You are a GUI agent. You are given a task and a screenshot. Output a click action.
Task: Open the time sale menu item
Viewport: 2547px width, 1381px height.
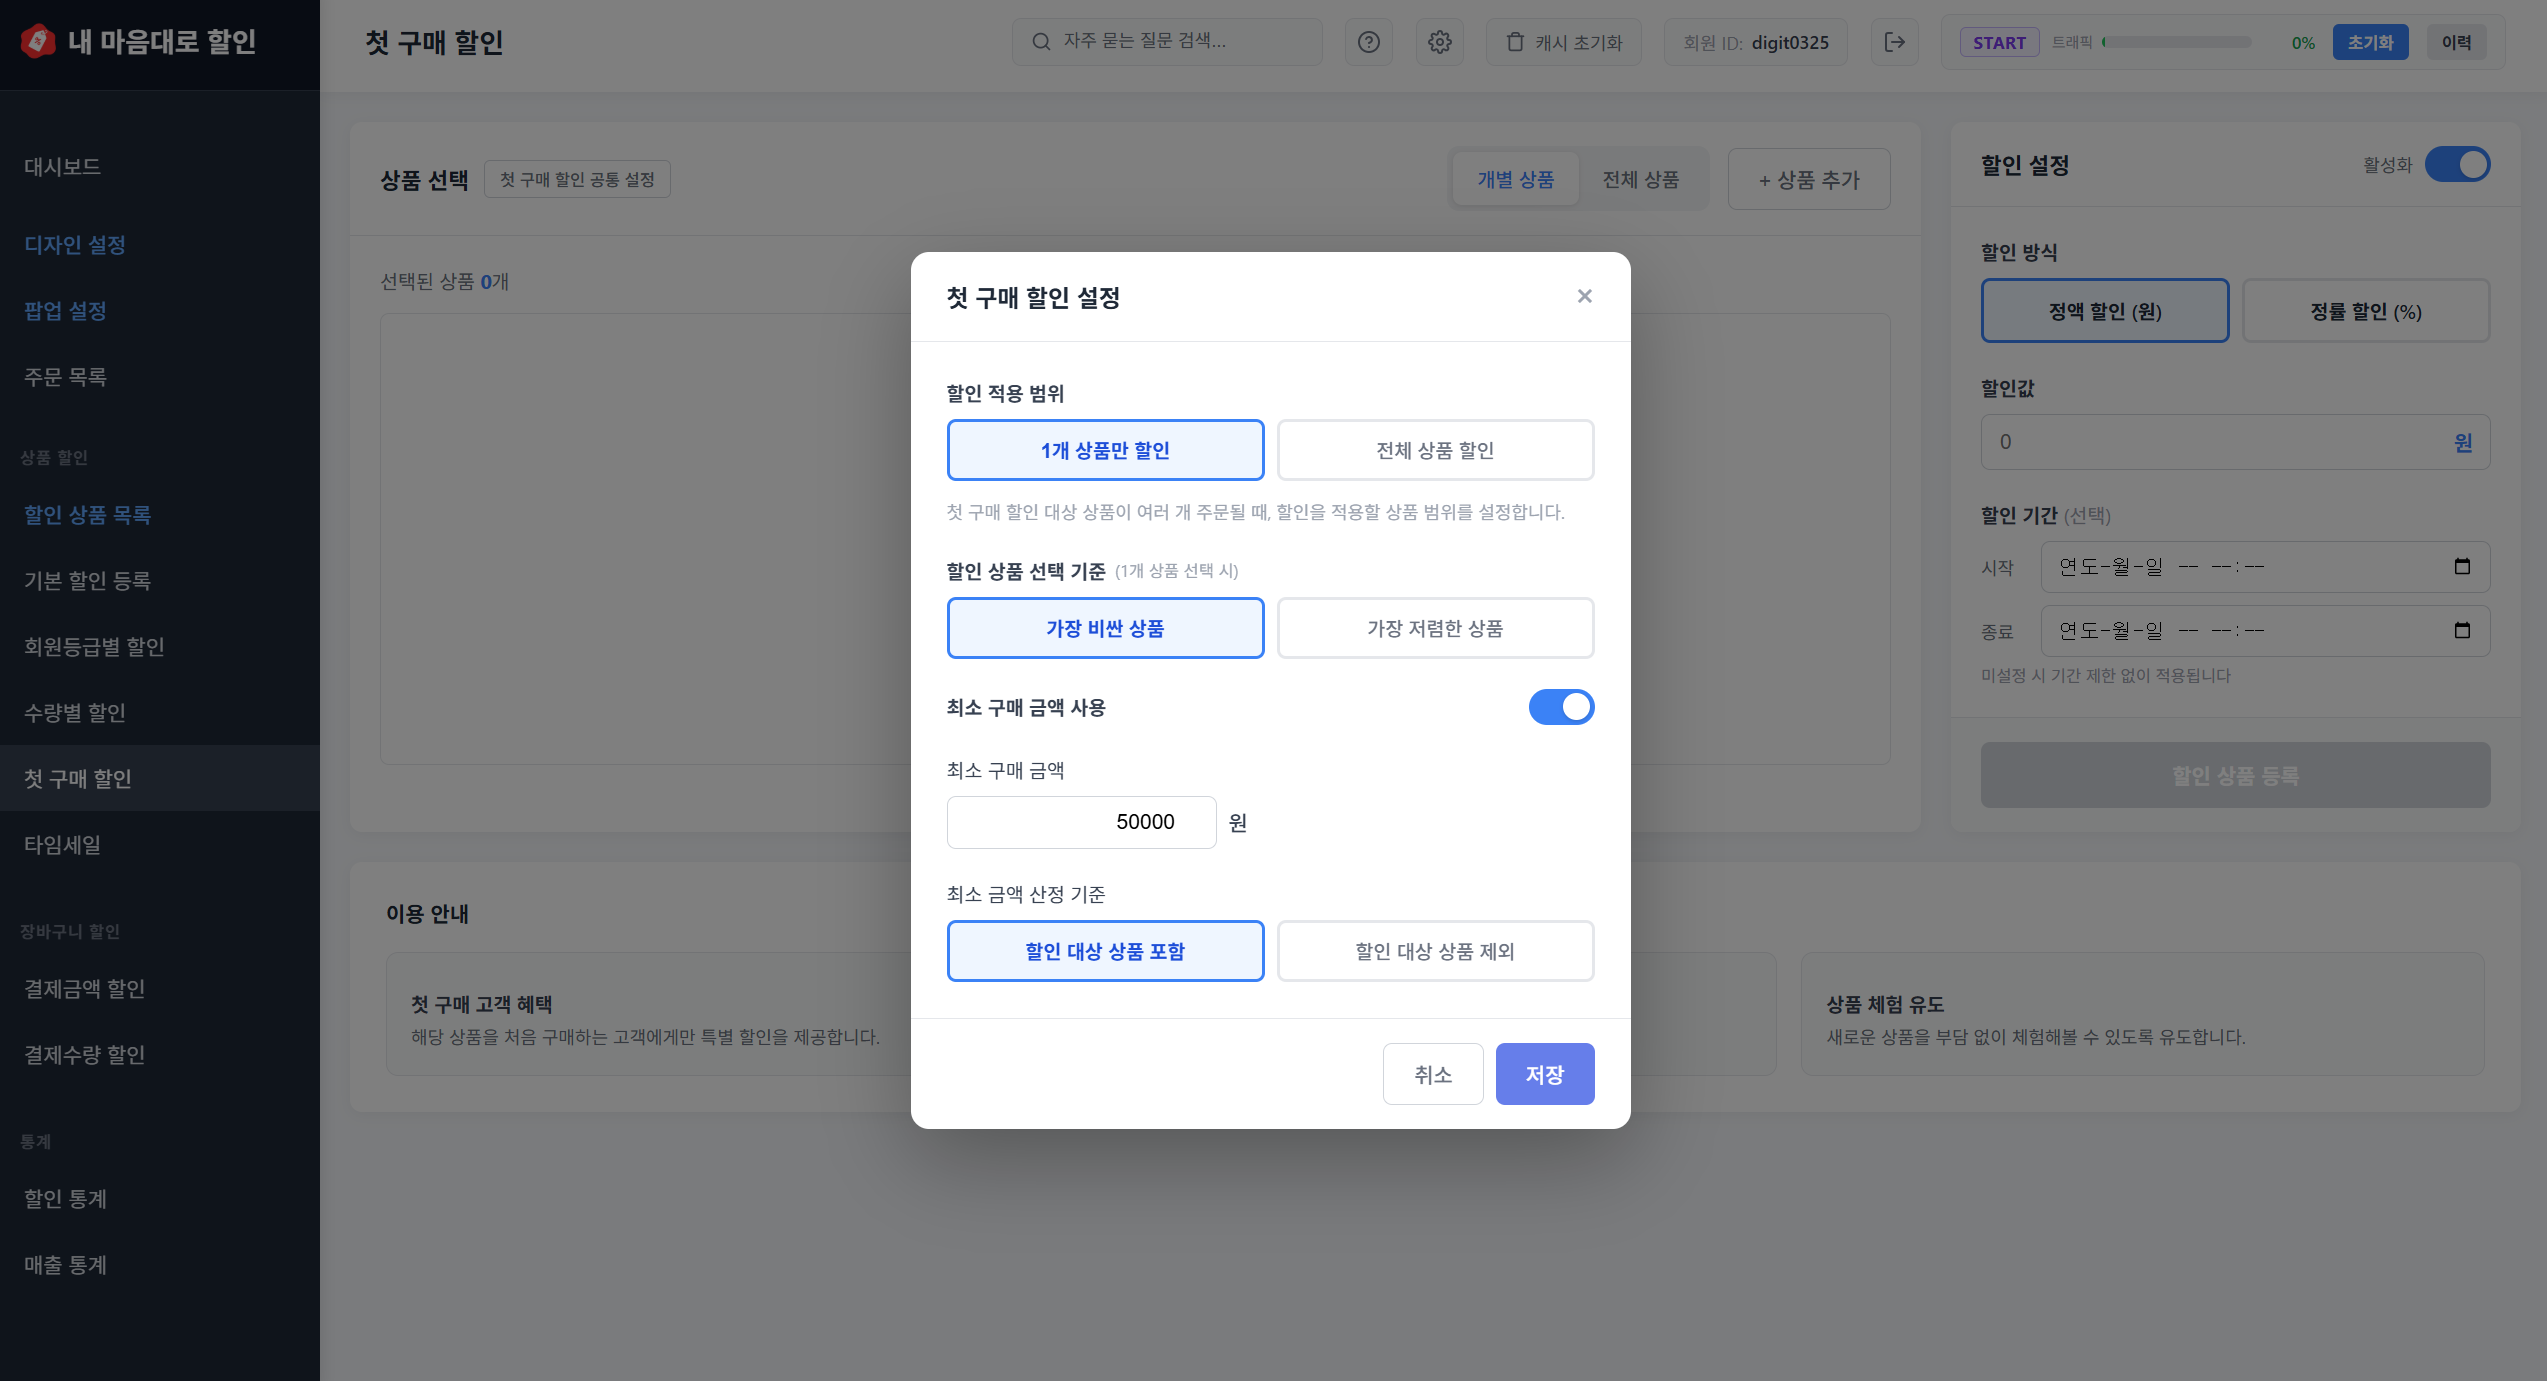62,845
